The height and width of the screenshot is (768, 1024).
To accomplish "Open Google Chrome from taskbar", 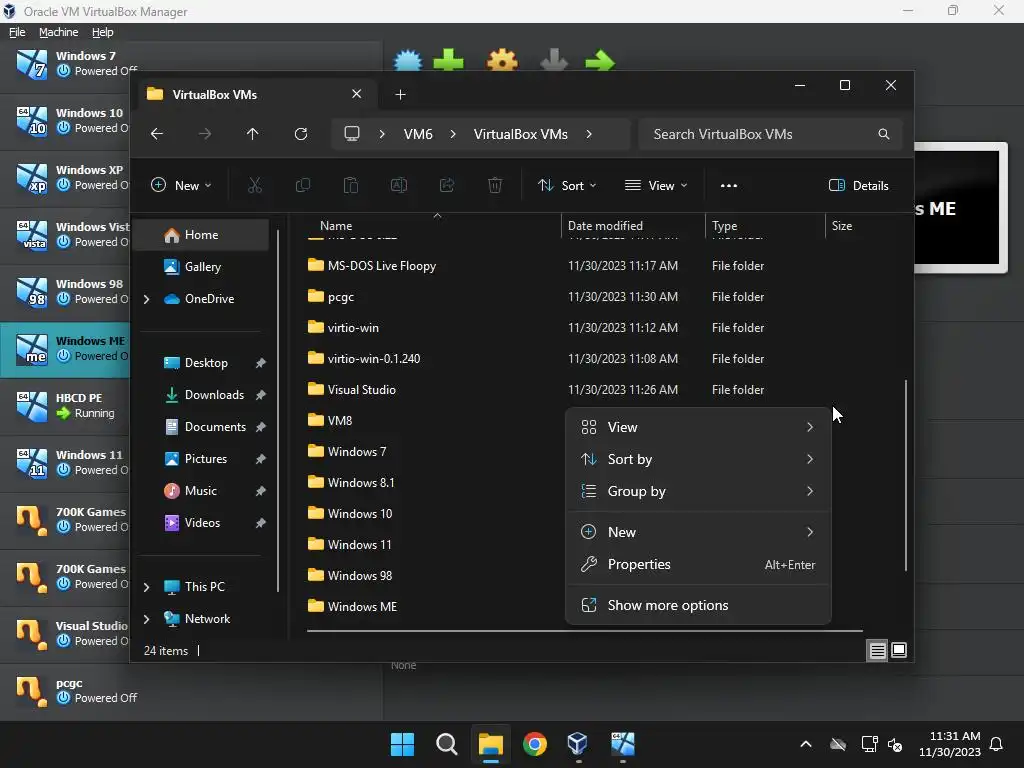I will 535,744.
